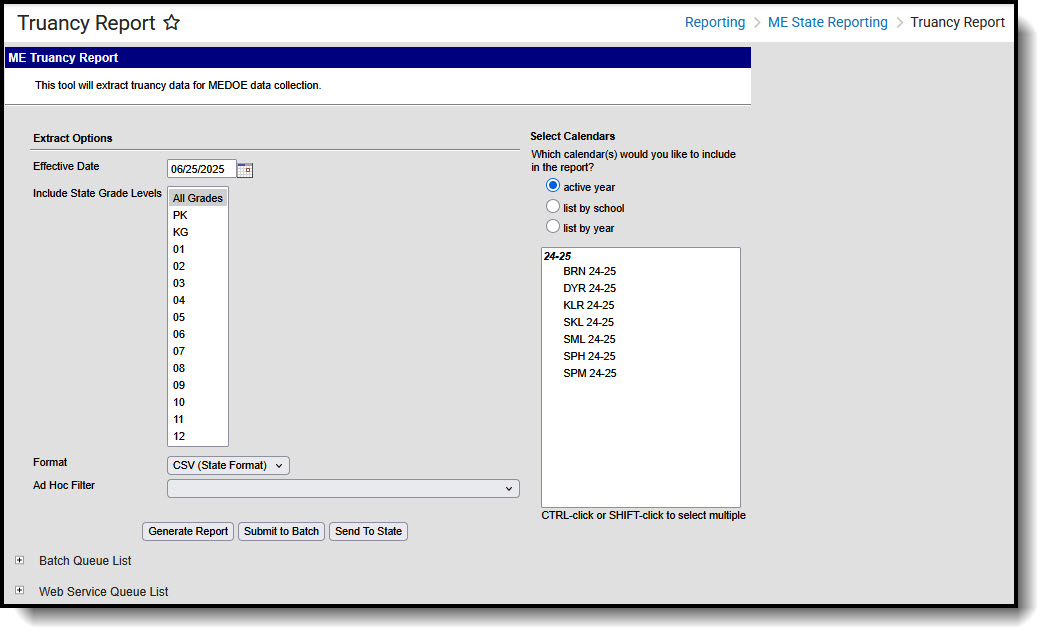Select the SPM 24-25 calendar

pyautogui.click(x=590, y=373)
